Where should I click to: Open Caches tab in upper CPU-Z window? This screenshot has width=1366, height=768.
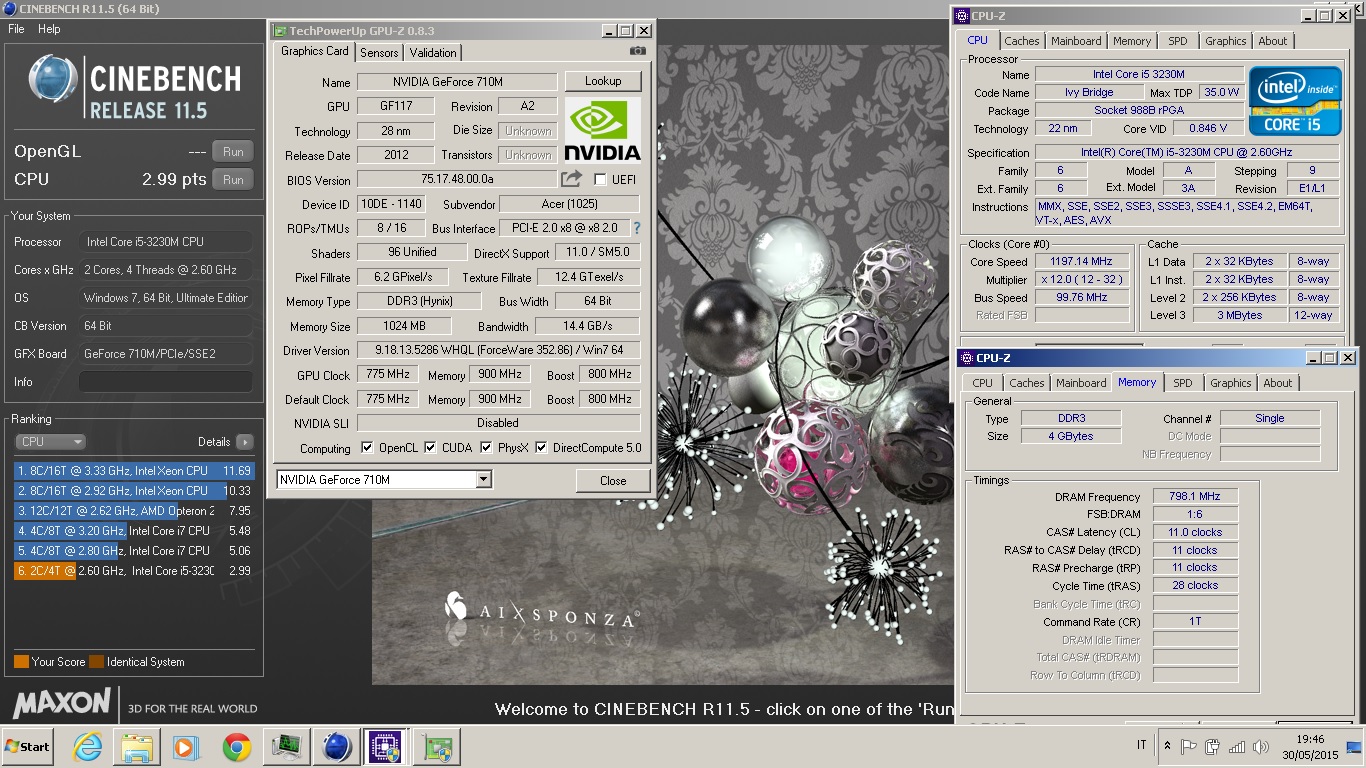pyautogui.click(x=1021, y=41)
